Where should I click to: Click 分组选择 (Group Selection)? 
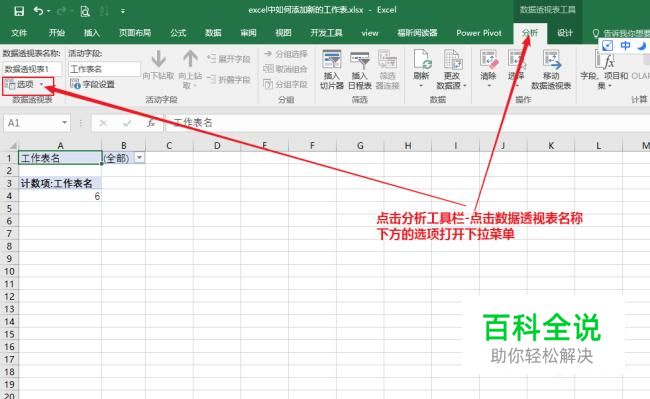(x=286, y=54)
